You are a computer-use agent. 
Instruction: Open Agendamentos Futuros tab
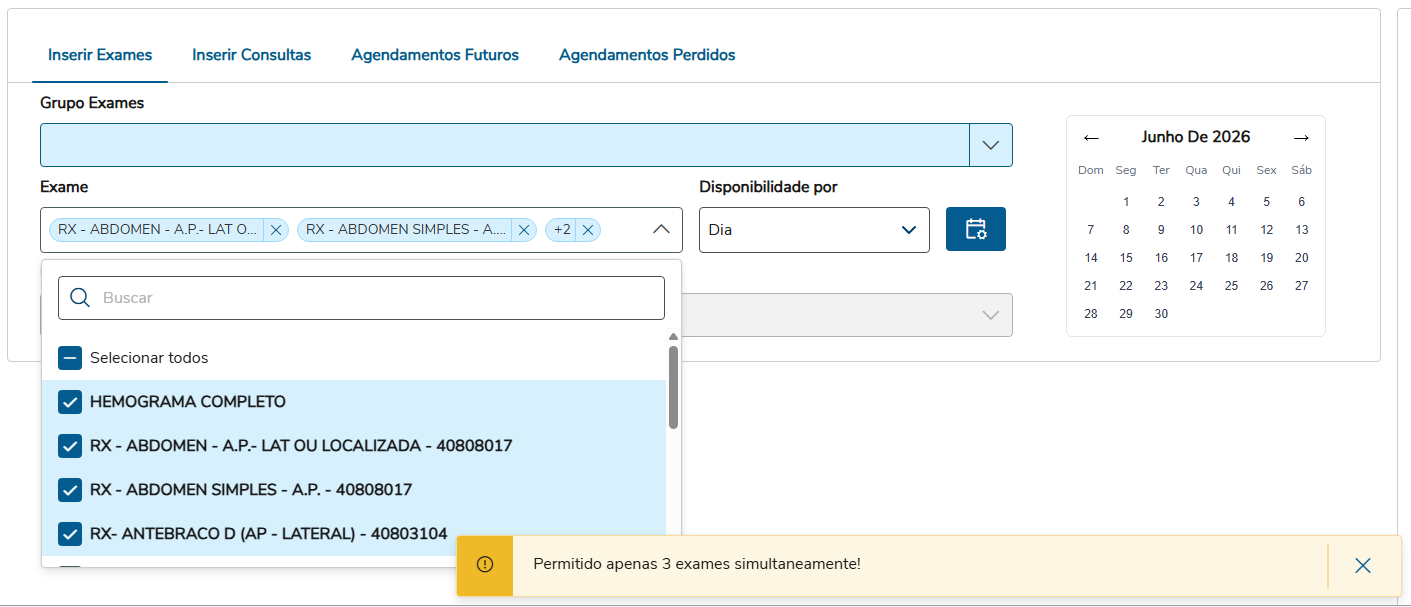pyautogui.click(x=435, y=55)
